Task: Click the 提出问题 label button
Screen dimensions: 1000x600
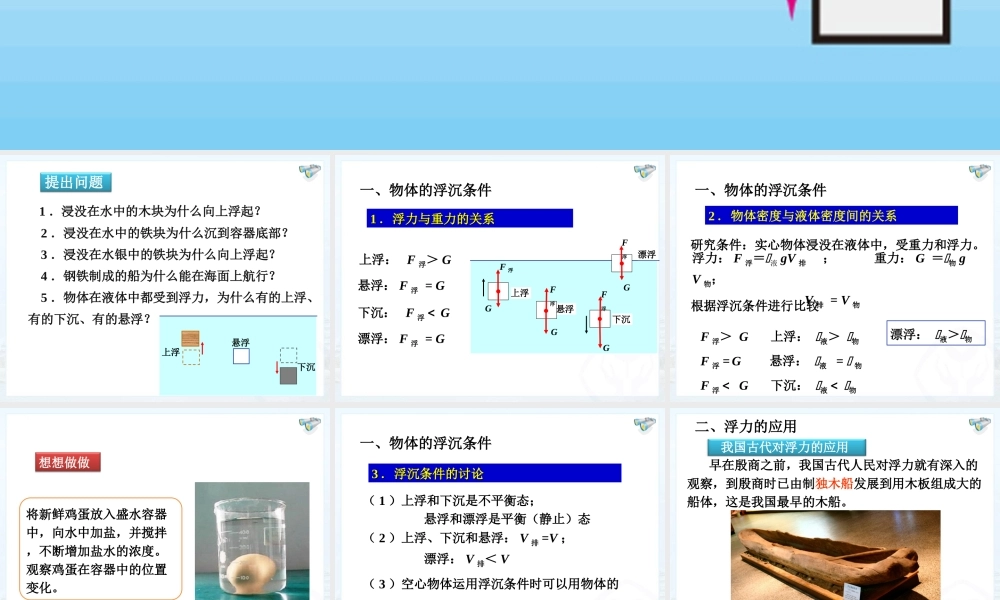Action: (x=75, y=182)
